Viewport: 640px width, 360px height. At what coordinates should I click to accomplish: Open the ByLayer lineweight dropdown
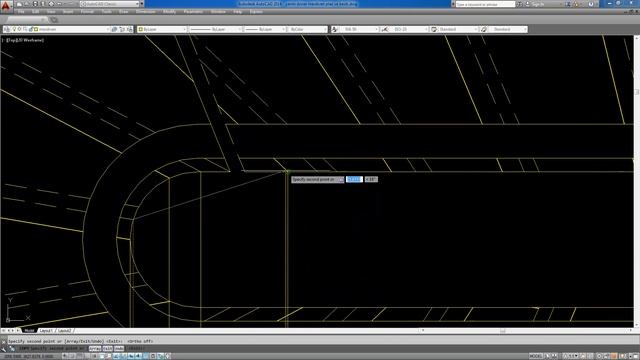point(265,29)
